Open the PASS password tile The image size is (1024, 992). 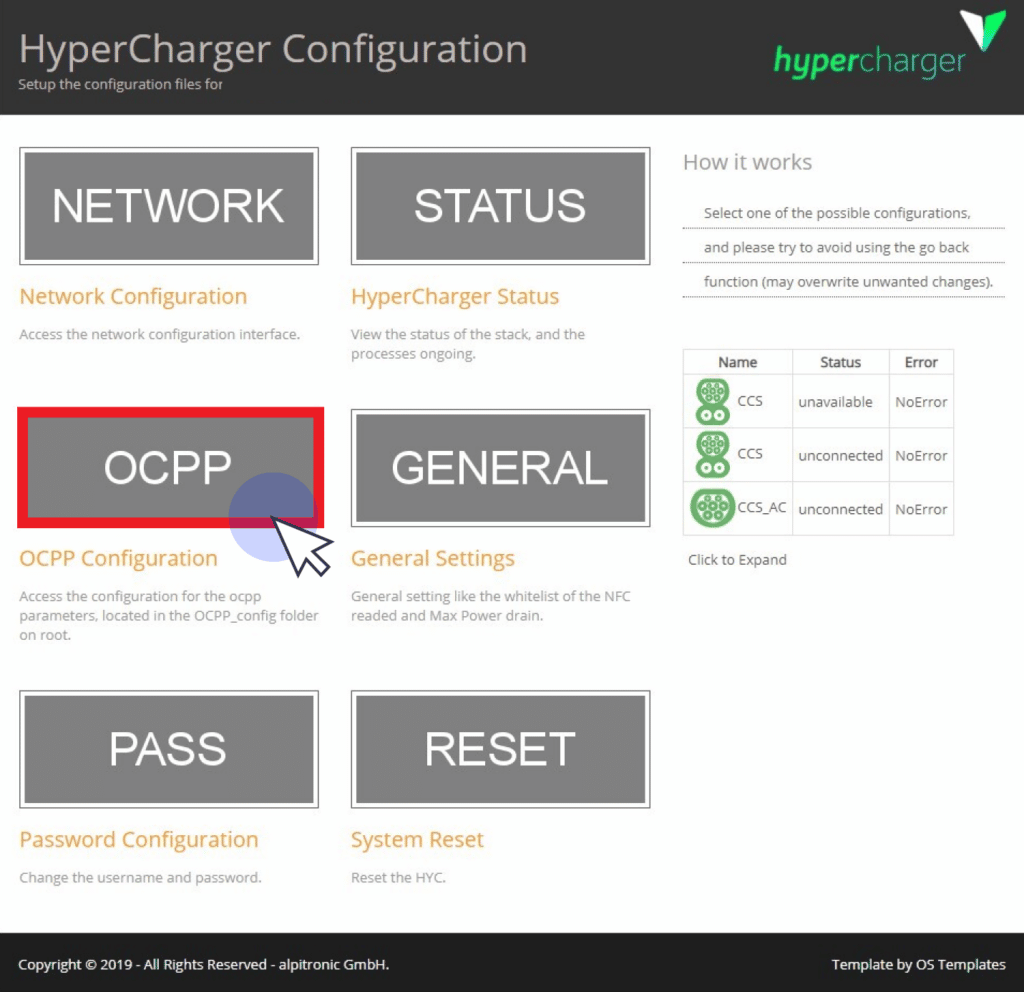pyautogui.click(x=168, y=749)
